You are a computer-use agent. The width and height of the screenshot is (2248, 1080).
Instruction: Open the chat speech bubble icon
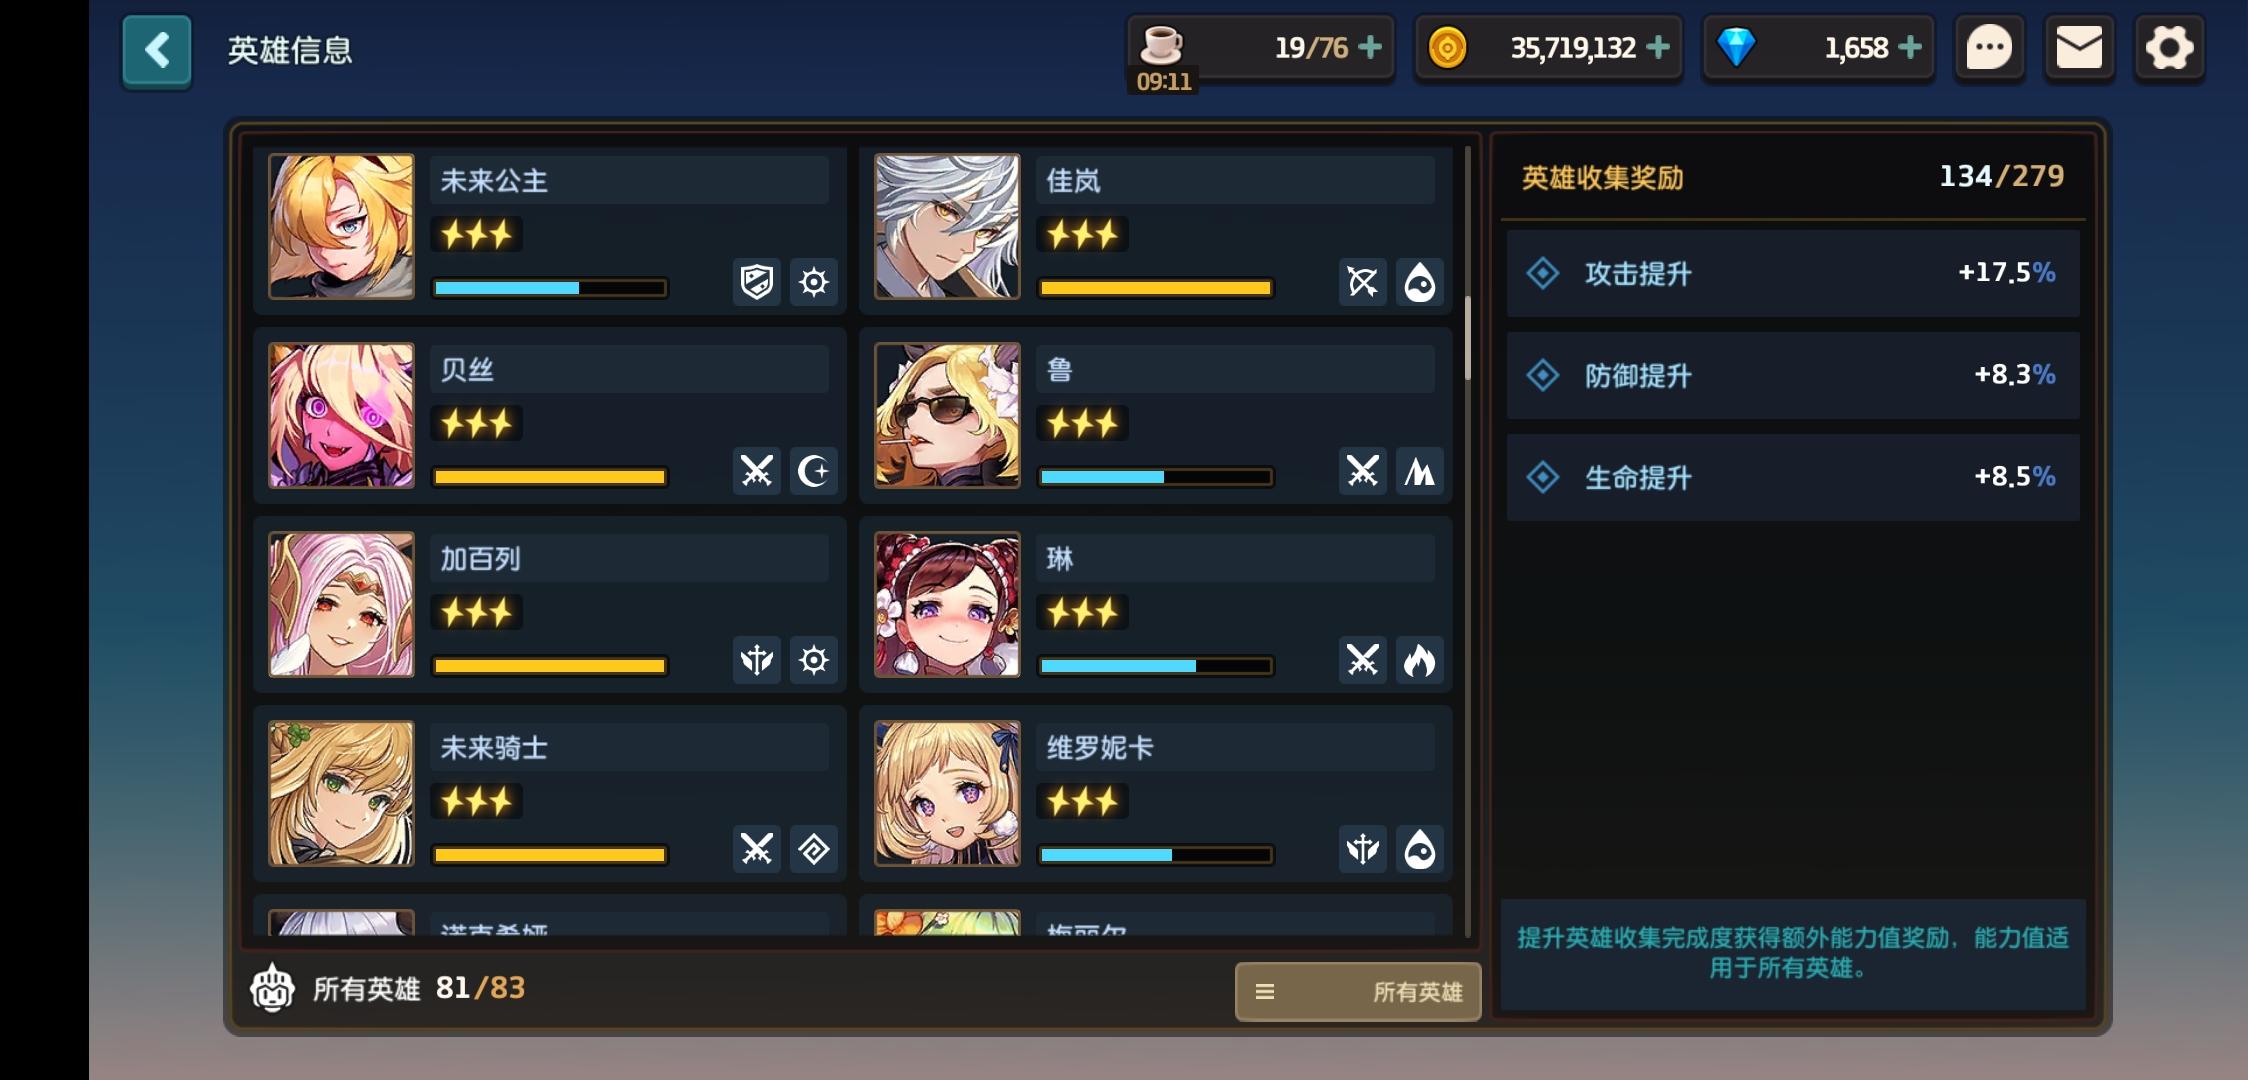click(1989, 48)
